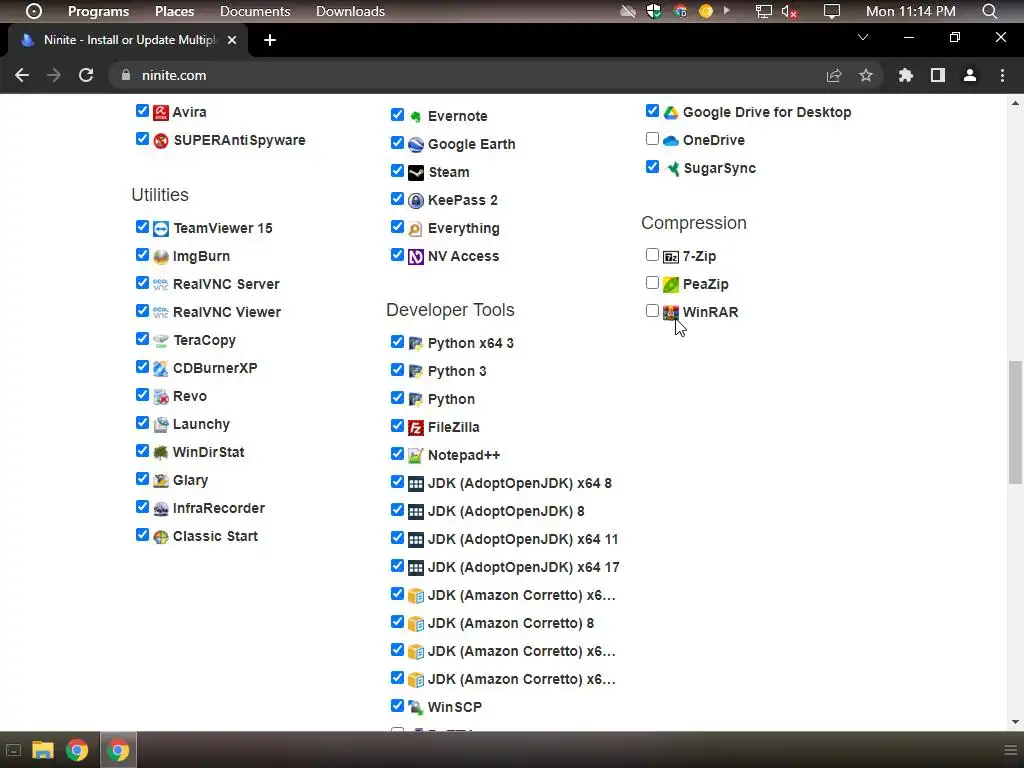The height and width of the screenshot is (768, 1024).
Task: Share this page icon in address bar
Action: [834, 75]
